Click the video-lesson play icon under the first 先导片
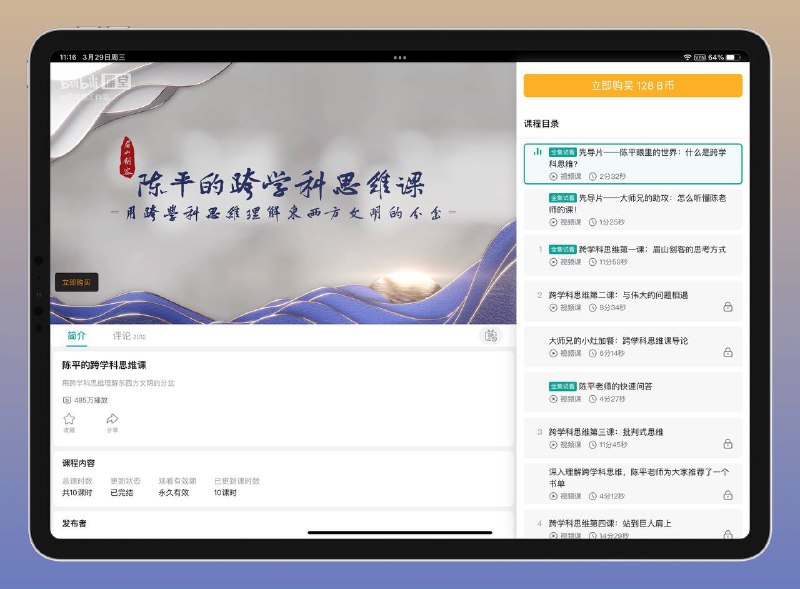 coord(552,177)
